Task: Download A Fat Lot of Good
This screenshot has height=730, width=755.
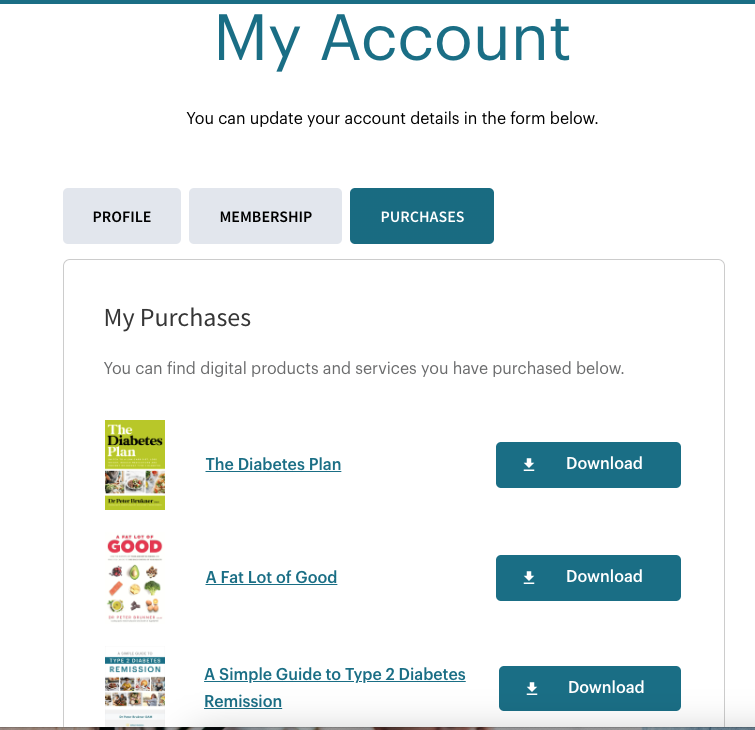Action: (x=588, y=578)
